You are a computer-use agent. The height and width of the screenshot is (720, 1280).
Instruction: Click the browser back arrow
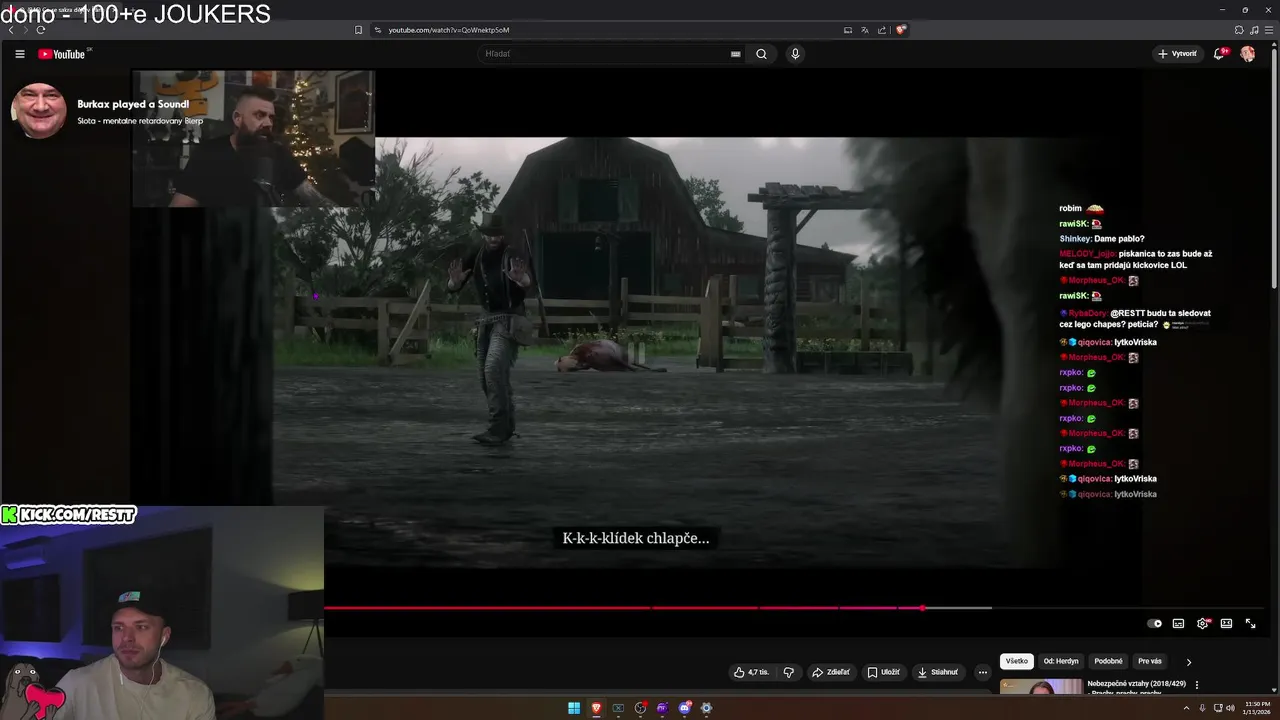(x=11, y=30)
